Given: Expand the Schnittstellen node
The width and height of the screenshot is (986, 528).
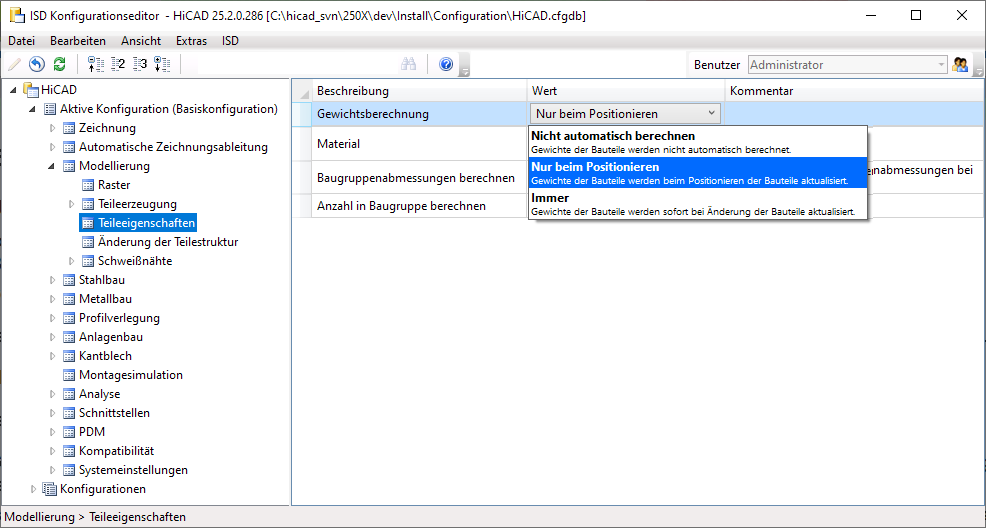Looking at the screenshot, I should tap(53, 413).
